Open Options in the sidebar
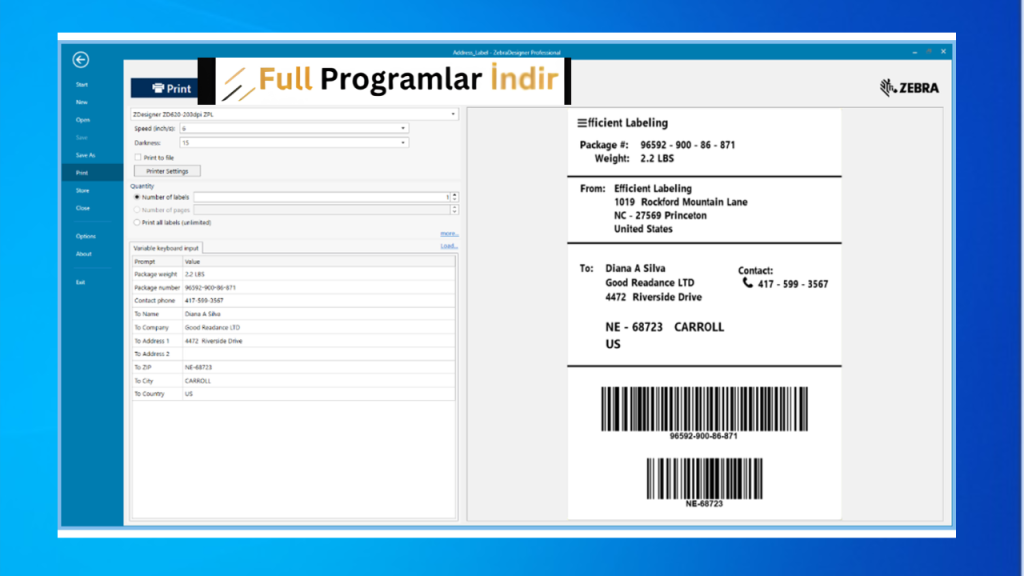Image resolution: width=1024 pixels, height=576 pixels. coord(86,236)
